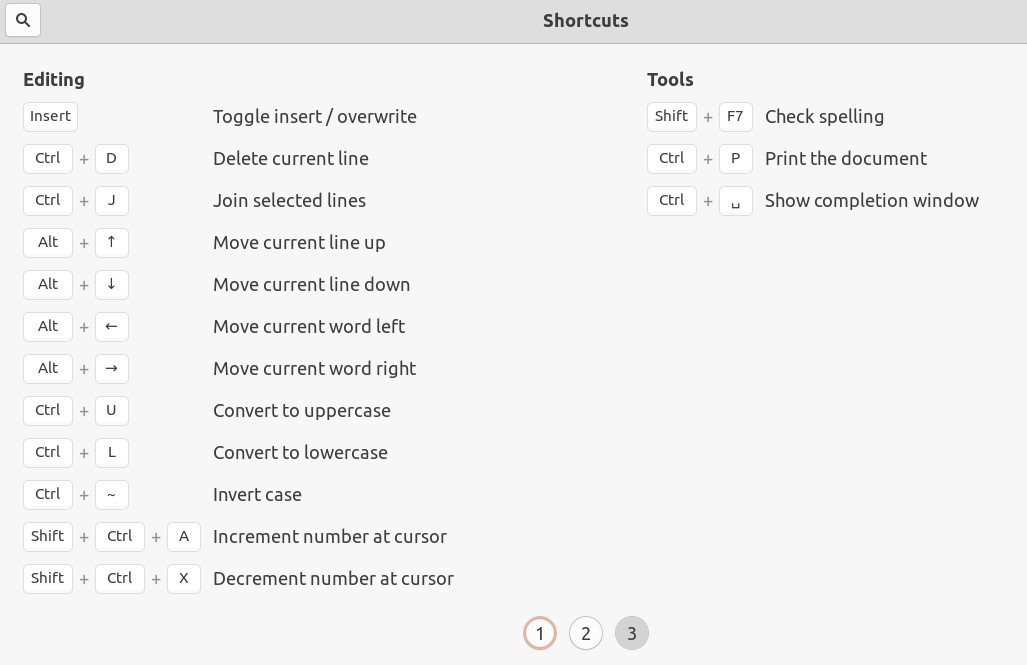The width and height of the screenshot is (1027, 665).
Task: Click the Editing section heading
Action: tap(54, 80)
